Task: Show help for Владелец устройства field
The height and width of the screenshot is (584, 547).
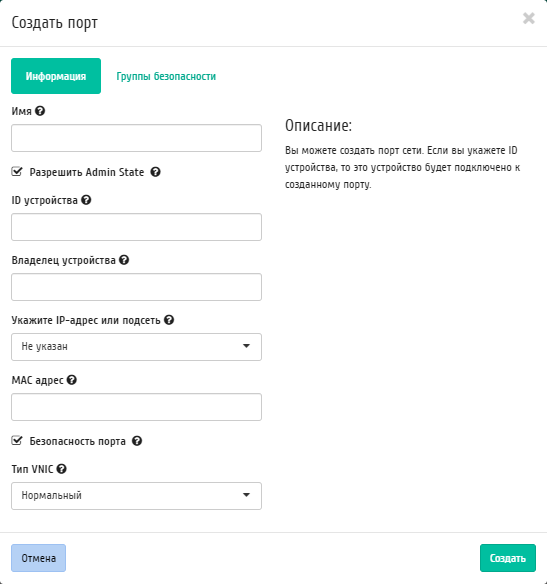Action: click(124, 260)
